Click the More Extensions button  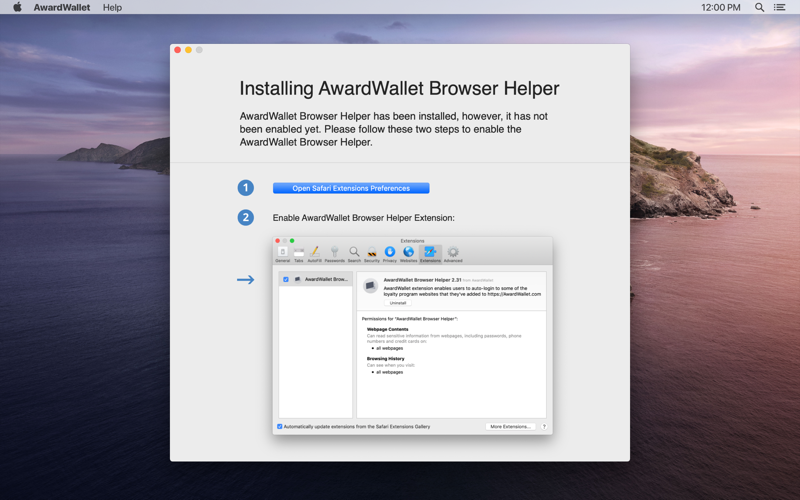click(510, 427)
